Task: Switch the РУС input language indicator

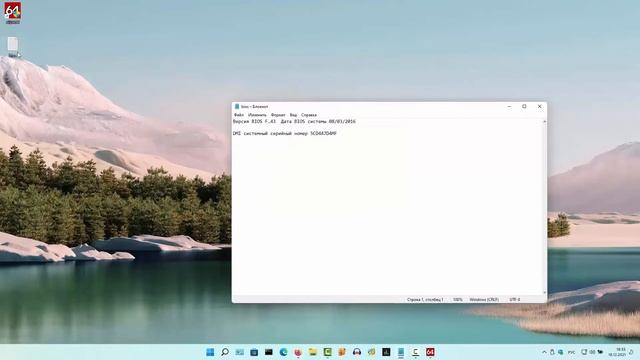Action: tap(571, 352)
